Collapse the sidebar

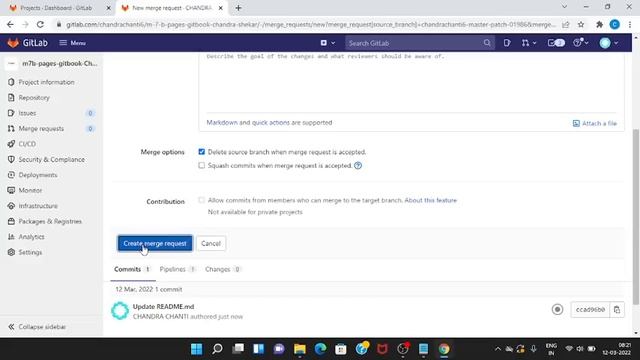pos(37,327)
